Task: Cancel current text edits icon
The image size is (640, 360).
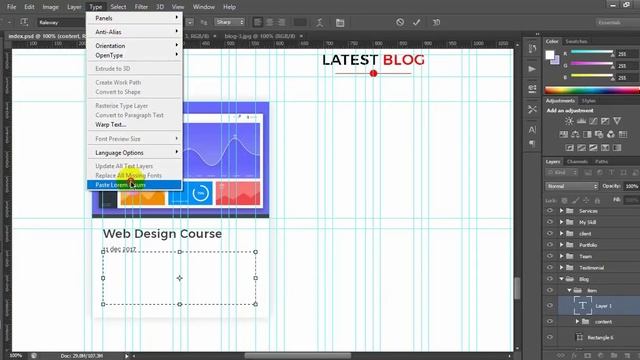Action: 400,22
